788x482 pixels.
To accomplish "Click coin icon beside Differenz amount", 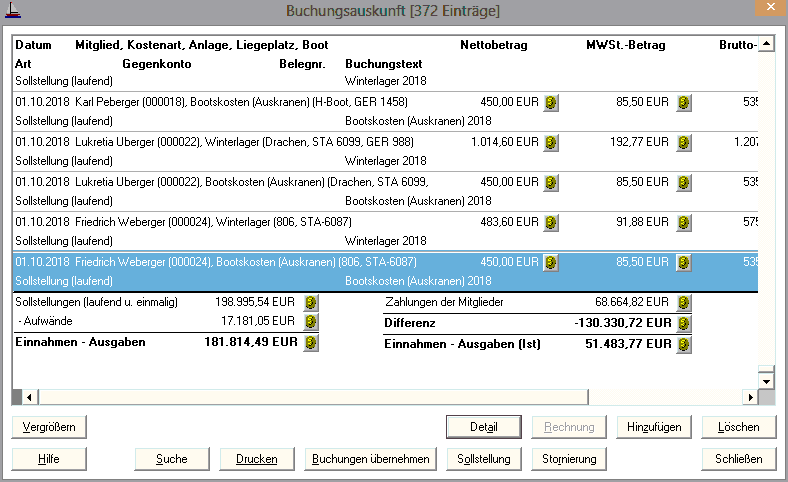I will pyautogui.click(x=684, y=323).
